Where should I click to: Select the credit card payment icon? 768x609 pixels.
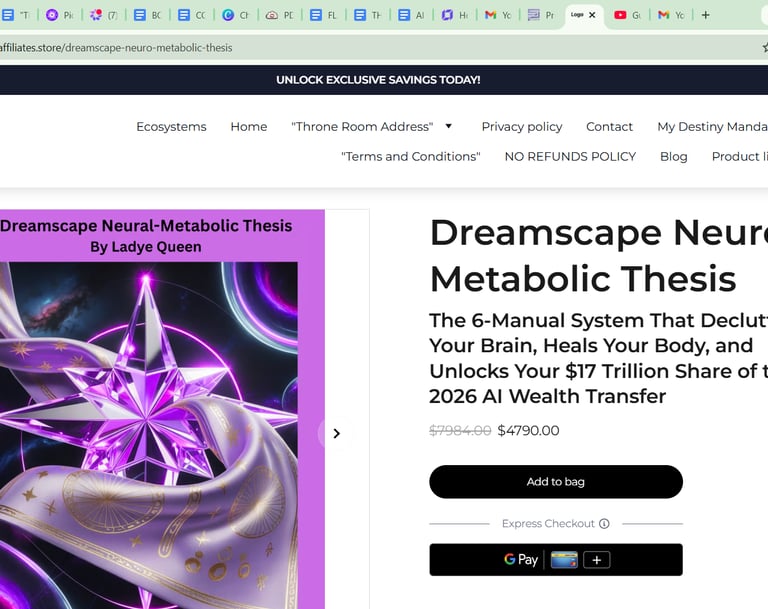(x=564, y=560)
